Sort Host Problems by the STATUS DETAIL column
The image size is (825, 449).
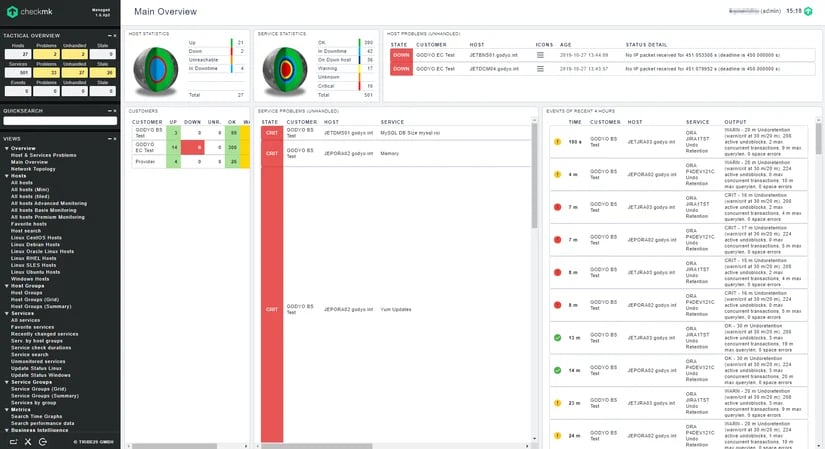(x=646, y=45)
